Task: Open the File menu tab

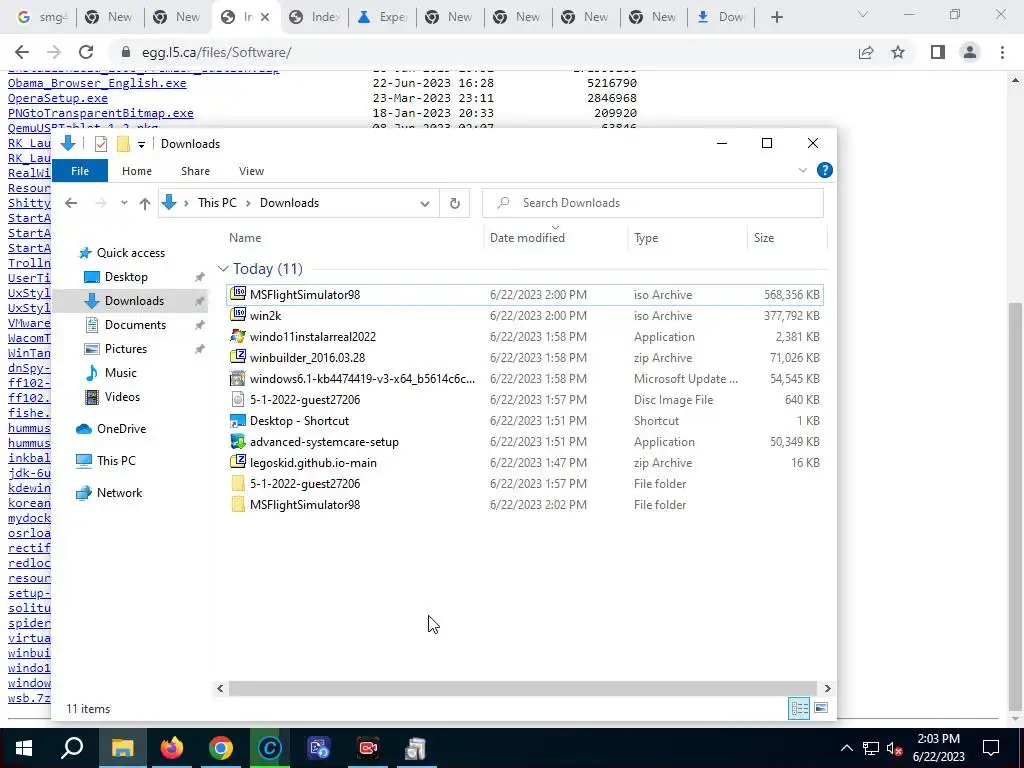Action: click(x=80, y=170)
